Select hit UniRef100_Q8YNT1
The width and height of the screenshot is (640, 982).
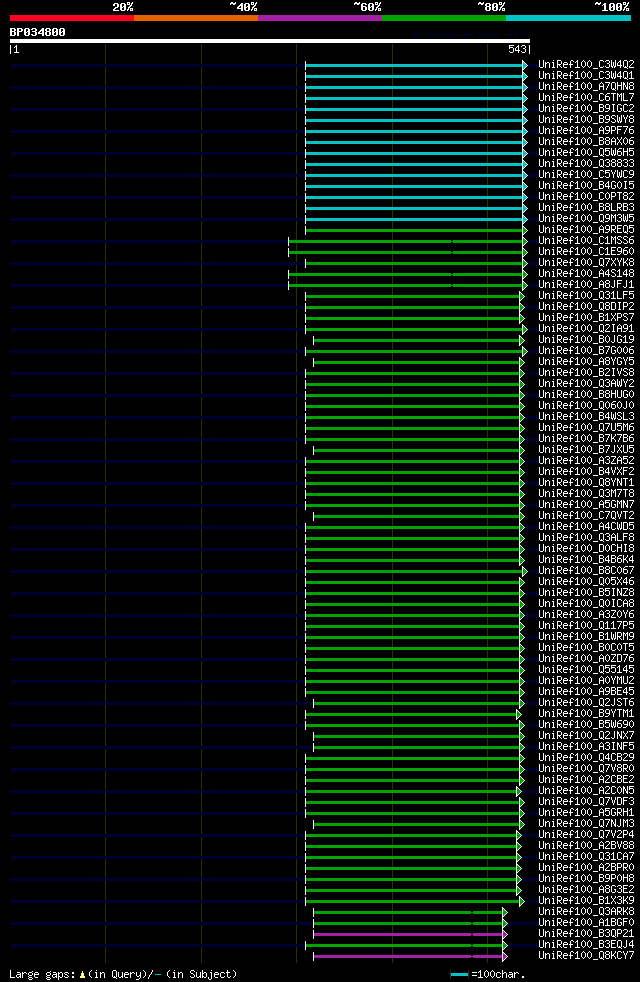click(x=586, y=483)
